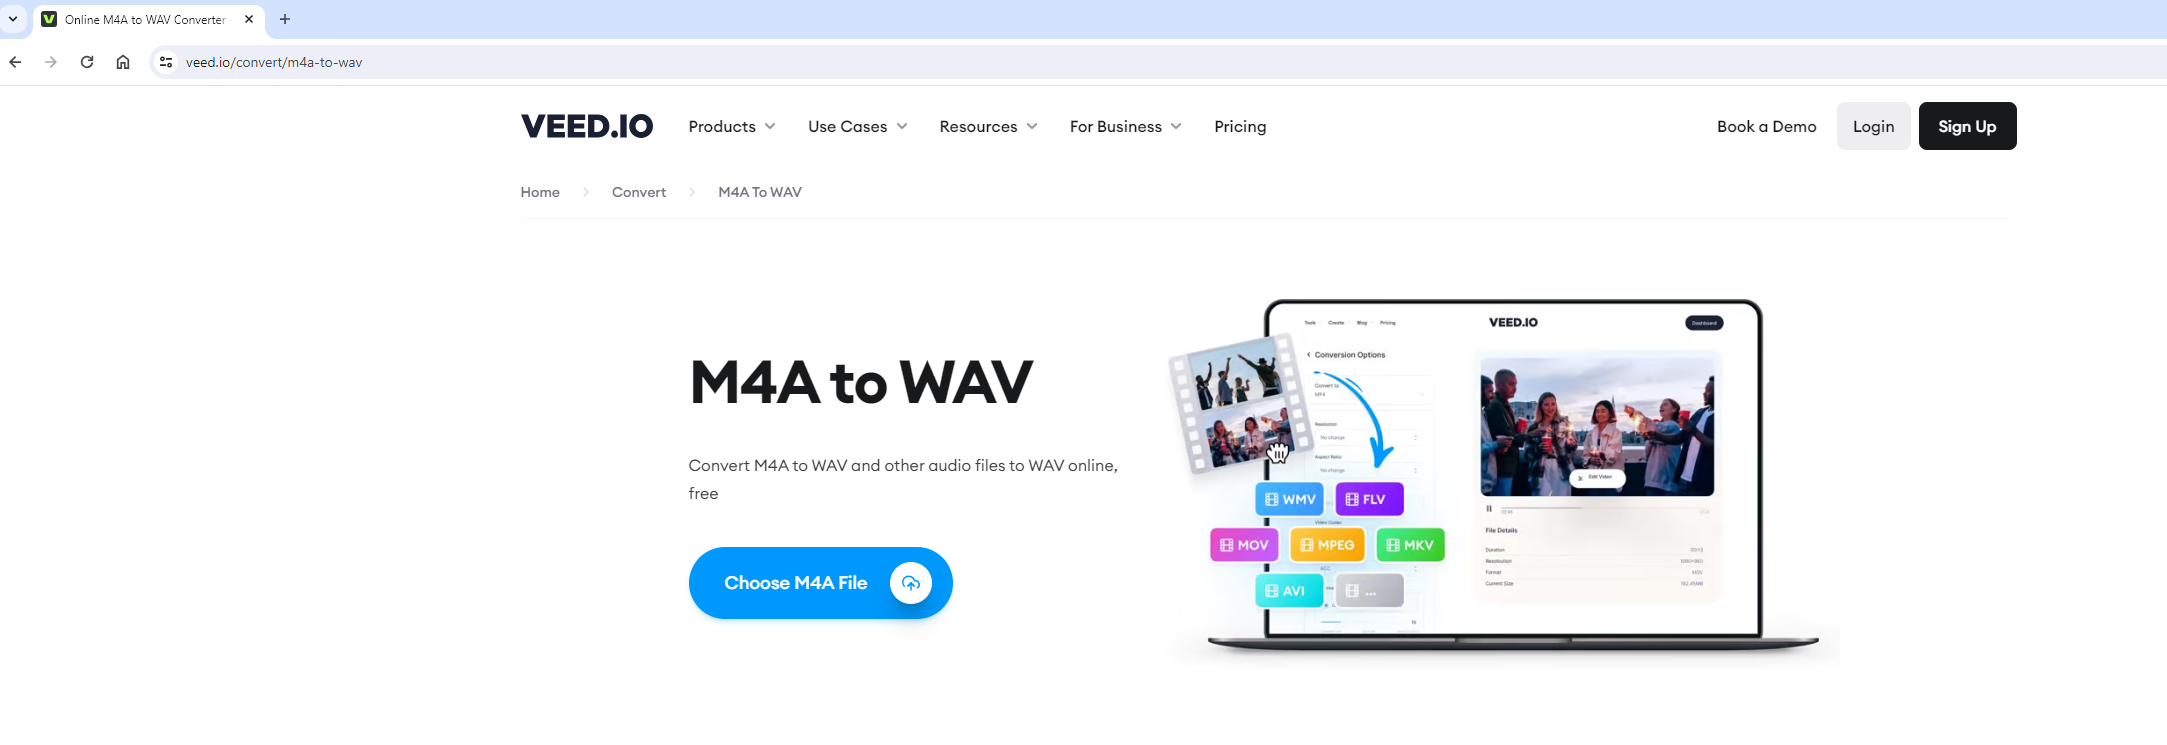Expand the Use Cases dropdown
The image size is (2167, 745).
[858, 126]
